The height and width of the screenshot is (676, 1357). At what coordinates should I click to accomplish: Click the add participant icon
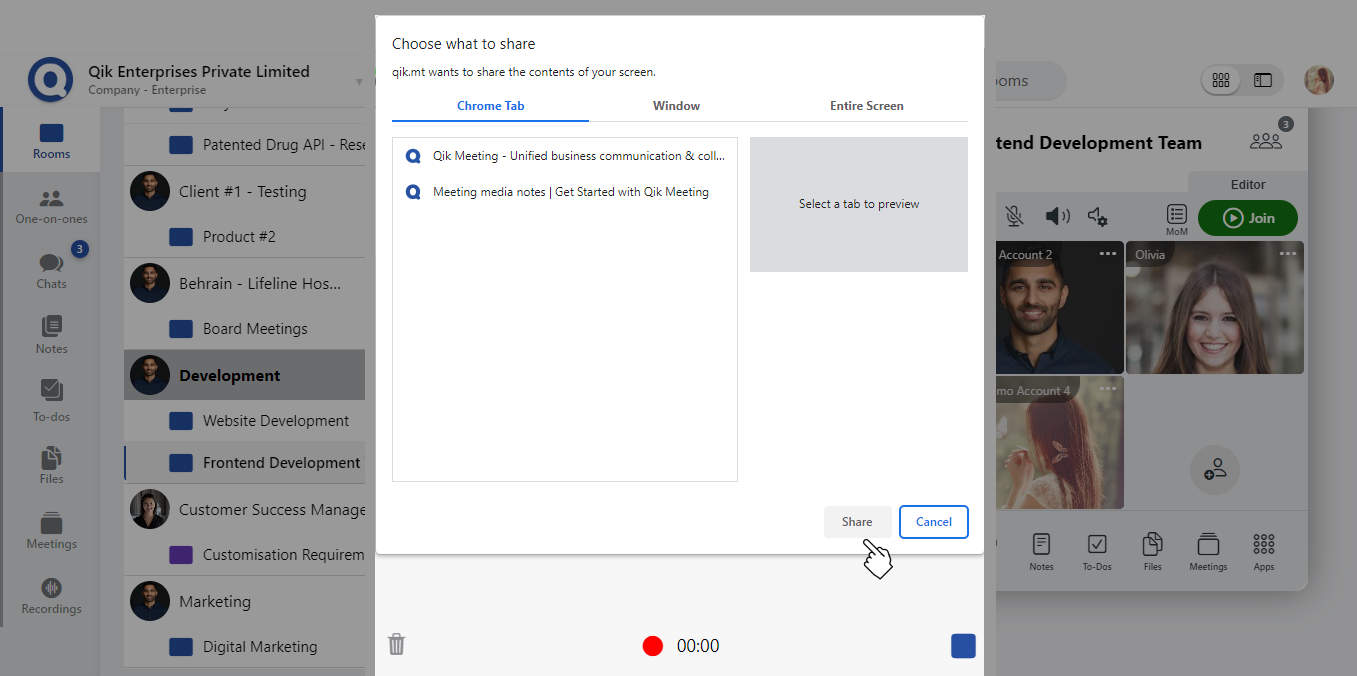click(x=1215, y=469)
